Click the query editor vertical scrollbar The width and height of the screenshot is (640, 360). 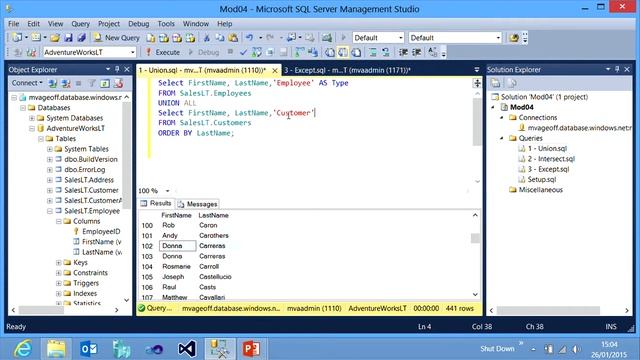point(477,122)
